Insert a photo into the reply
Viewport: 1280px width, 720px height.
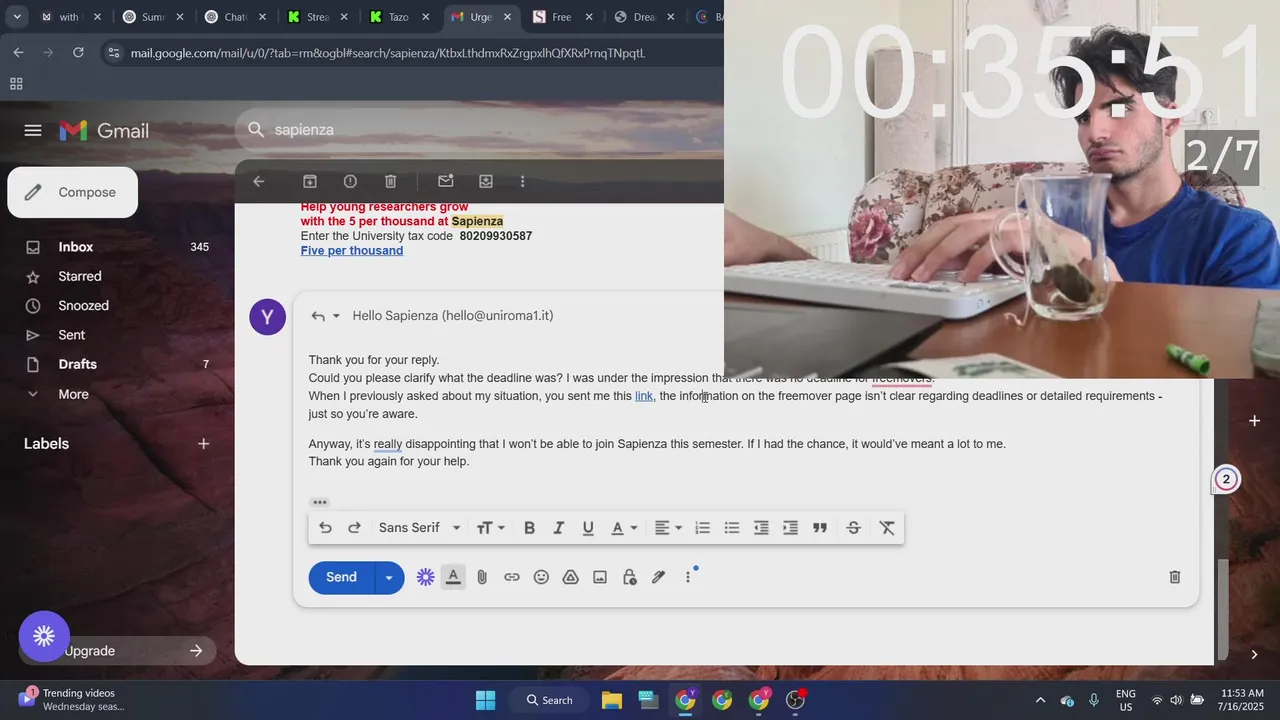tap(600, 577)
